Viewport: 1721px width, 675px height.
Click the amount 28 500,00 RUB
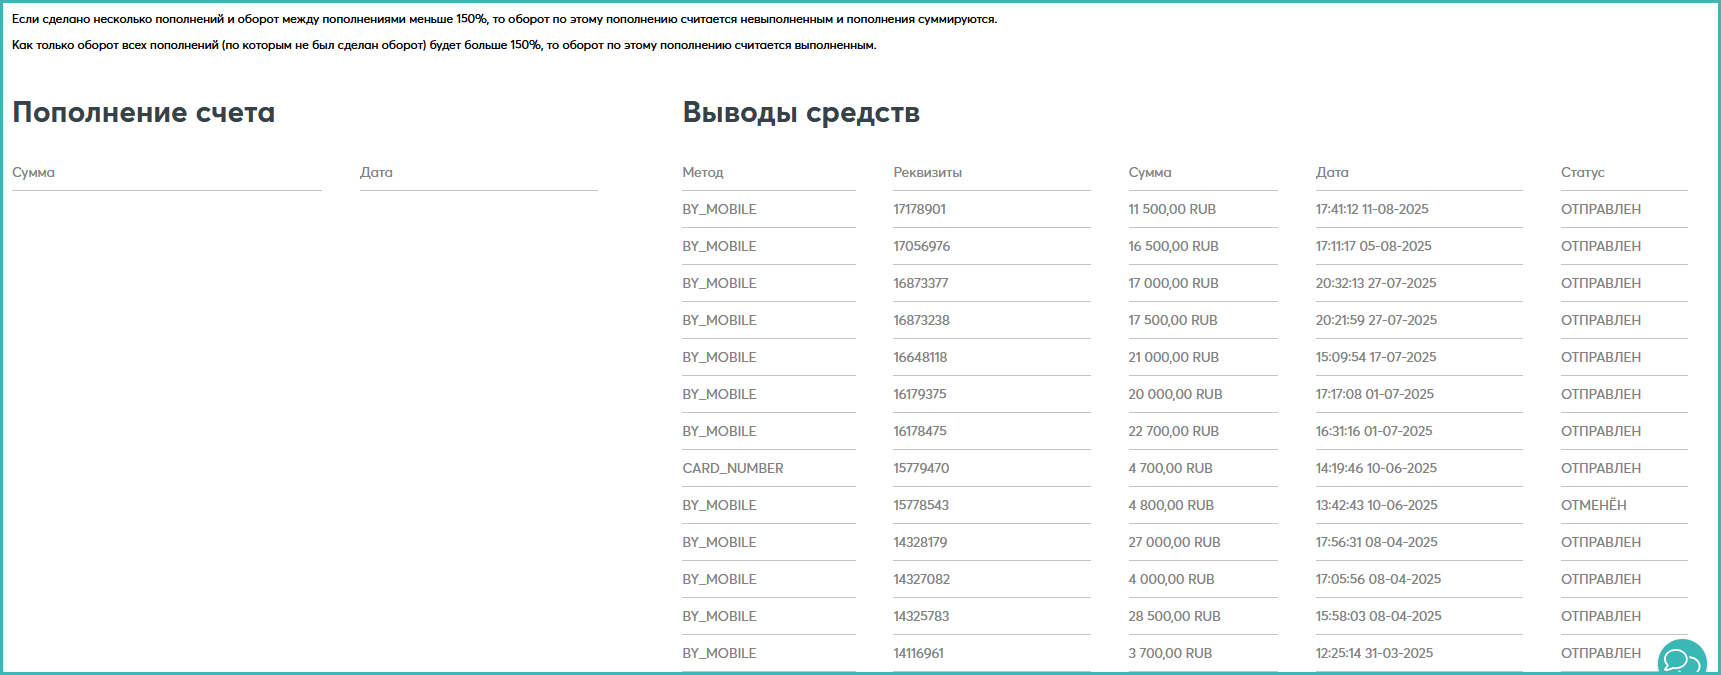tap(1174, 616)
